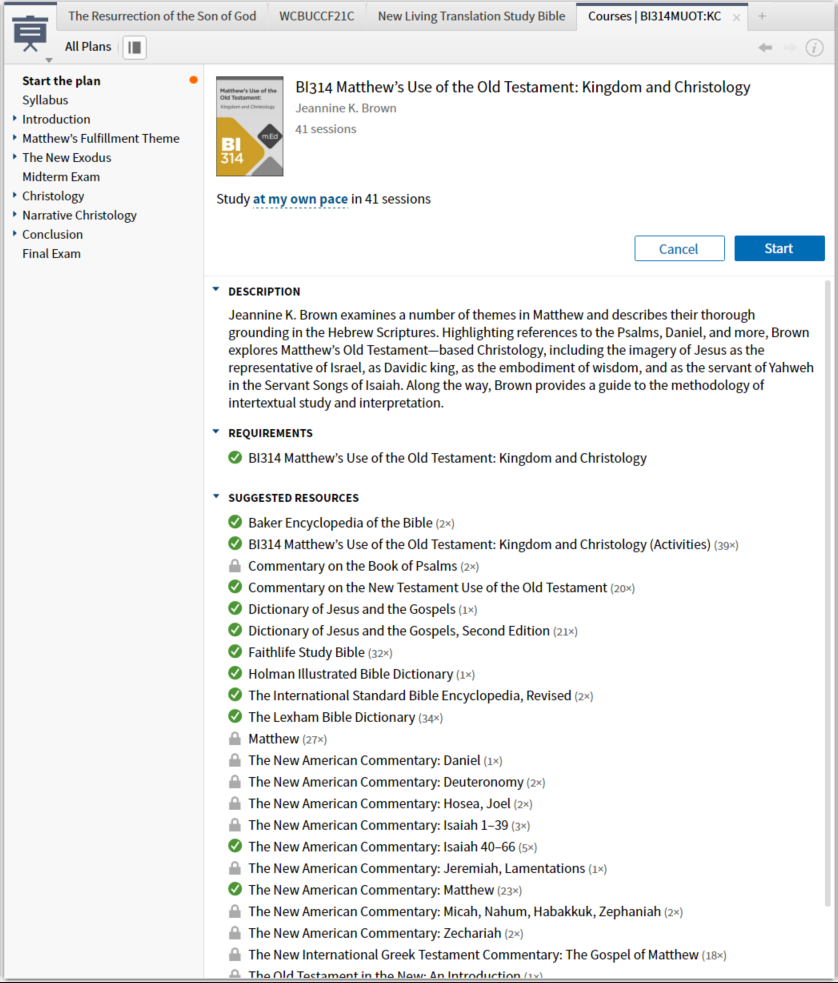This screenshot has width=838, height=983.
Task: Collapse the REQUIREMENTS section
Action: [216, 432]
